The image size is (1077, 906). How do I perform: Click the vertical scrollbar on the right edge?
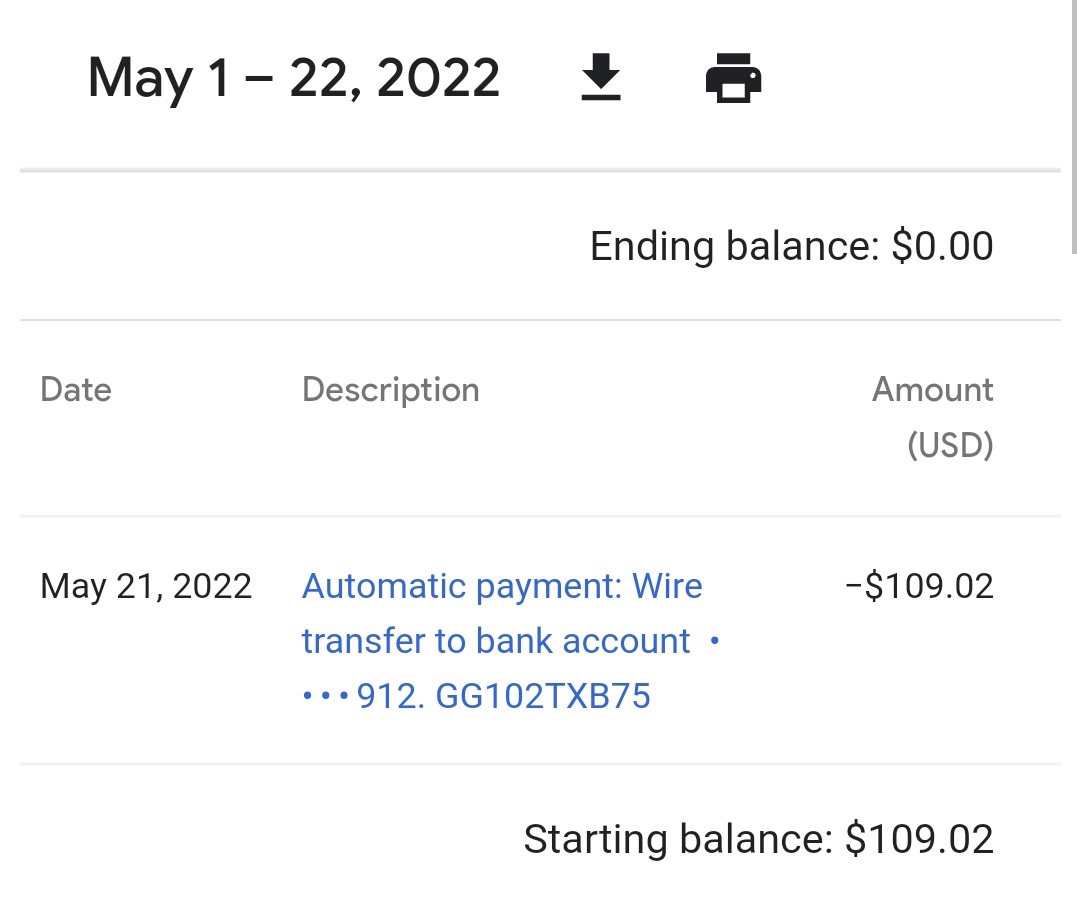tap(1074, 127)
